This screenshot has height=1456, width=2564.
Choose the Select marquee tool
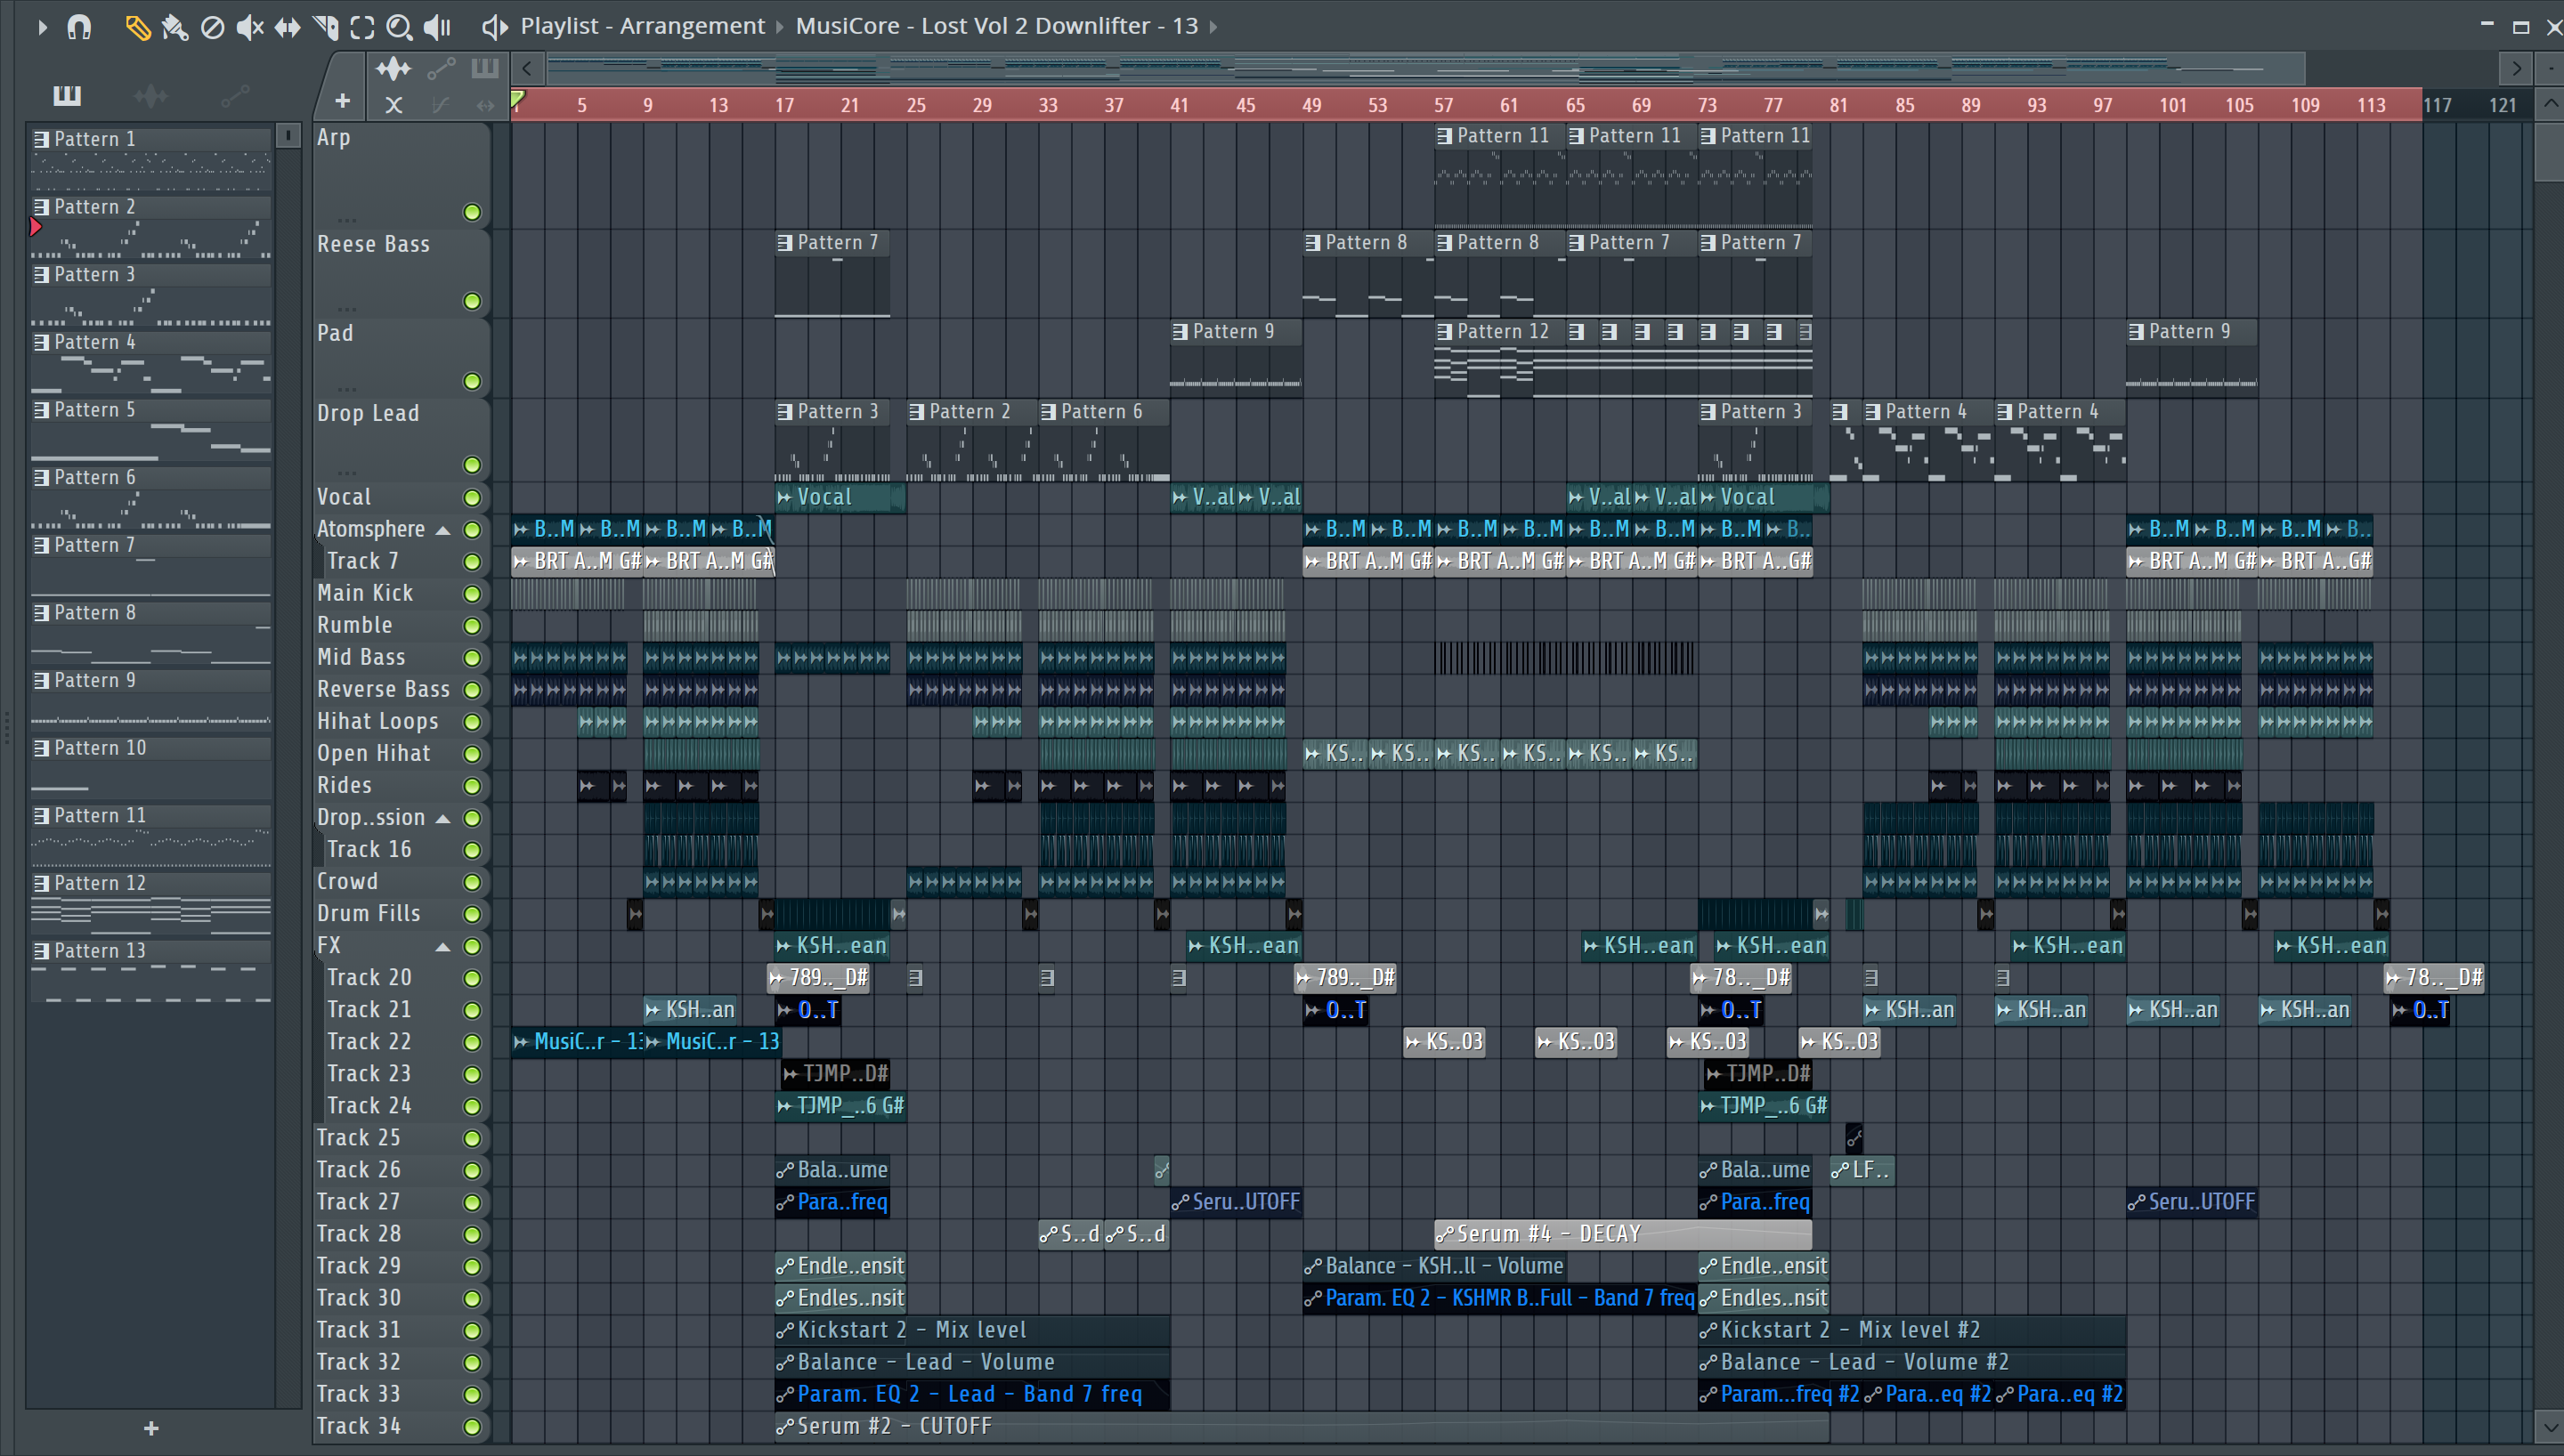362,27
